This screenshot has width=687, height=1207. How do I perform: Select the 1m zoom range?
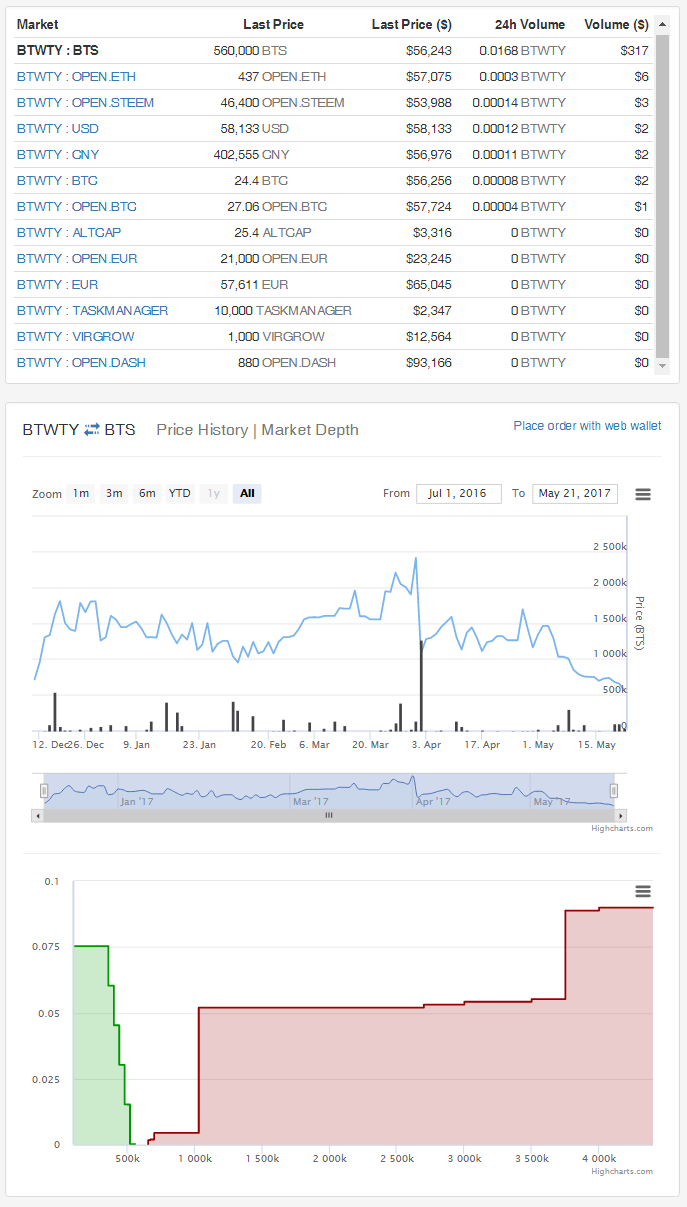(81, 493)
